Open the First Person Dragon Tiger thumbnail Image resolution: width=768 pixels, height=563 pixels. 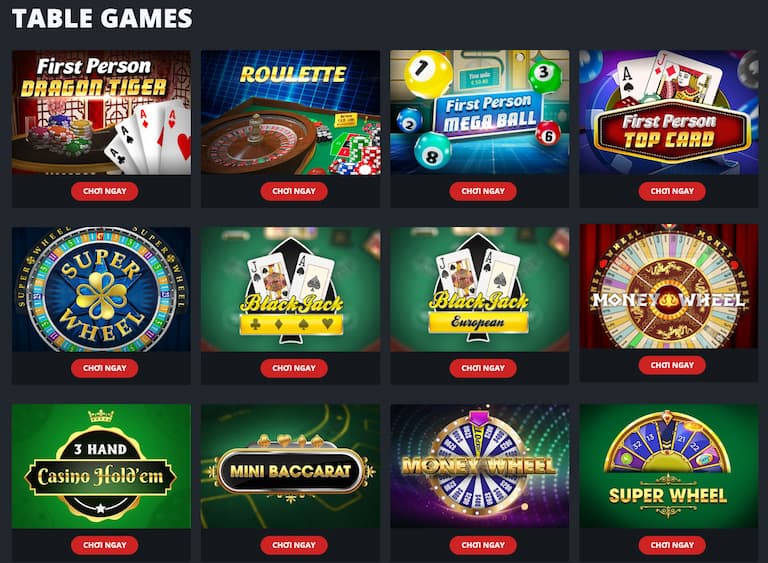101,112
